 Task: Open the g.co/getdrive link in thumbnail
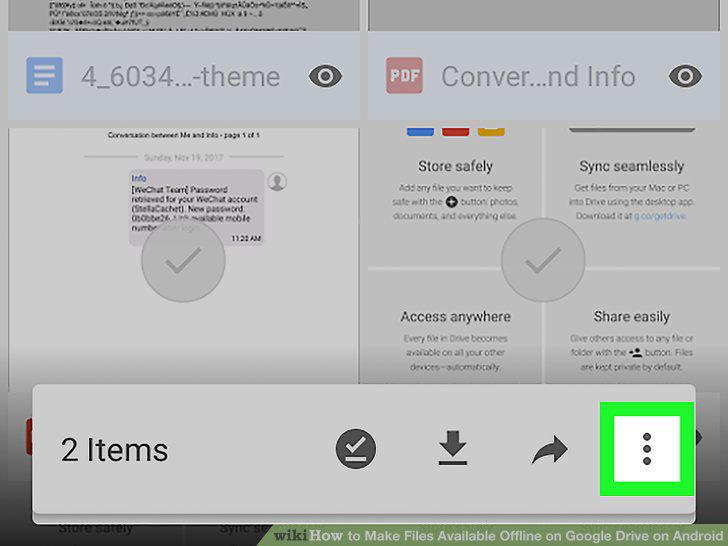pos(660,216)
